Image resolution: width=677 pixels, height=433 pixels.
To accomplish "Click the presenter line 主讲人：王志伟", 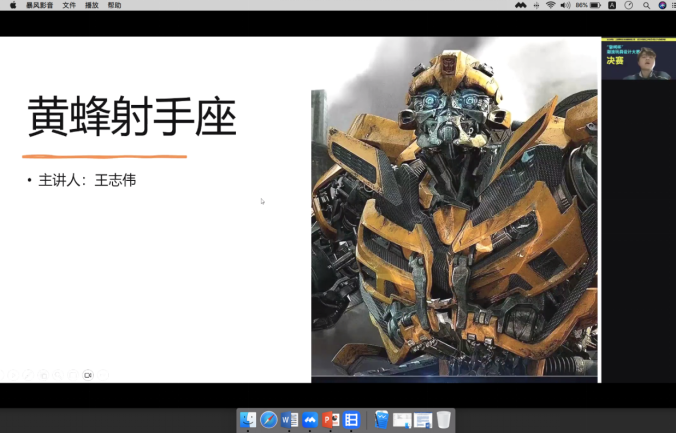I will click(87, 180).
